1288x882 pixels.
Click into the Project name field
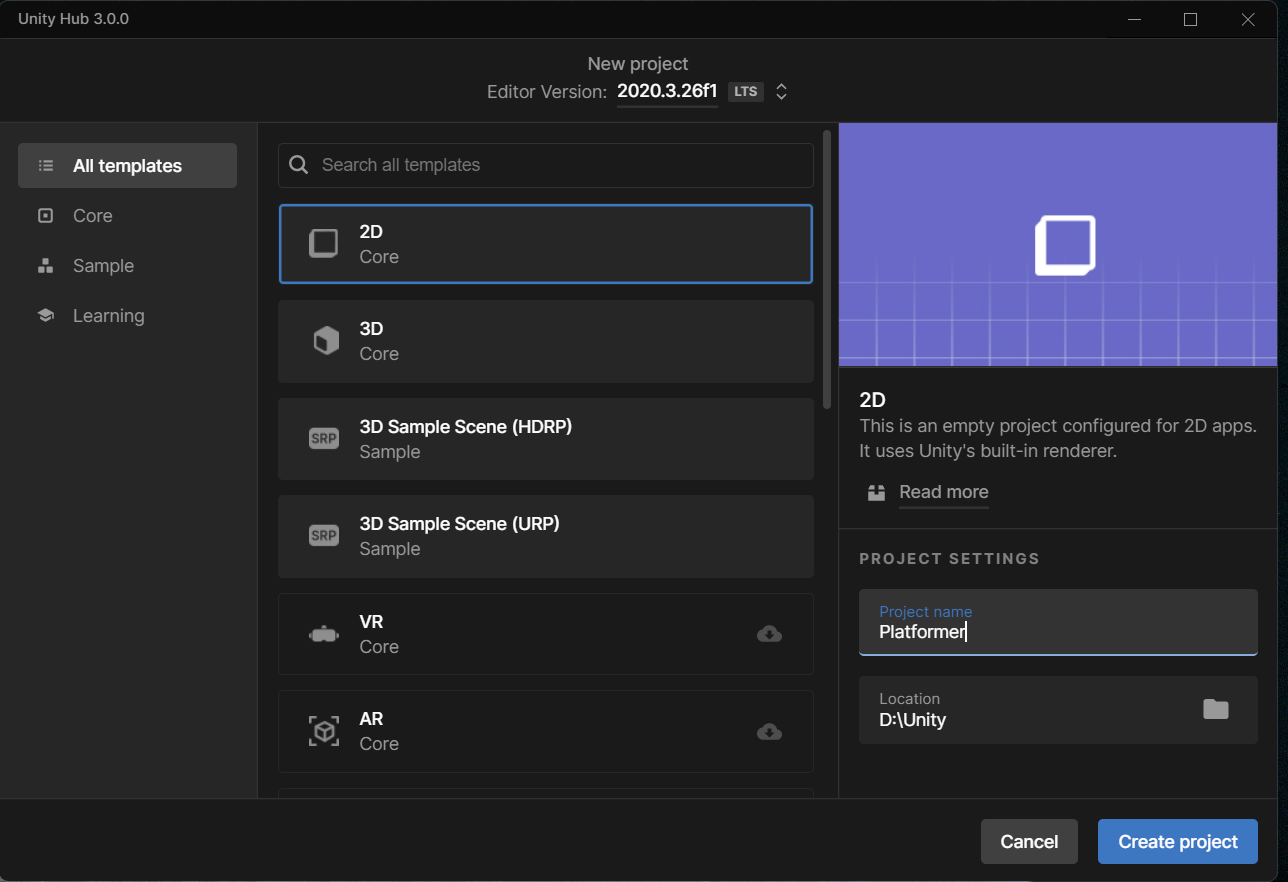click(1058, 622)
